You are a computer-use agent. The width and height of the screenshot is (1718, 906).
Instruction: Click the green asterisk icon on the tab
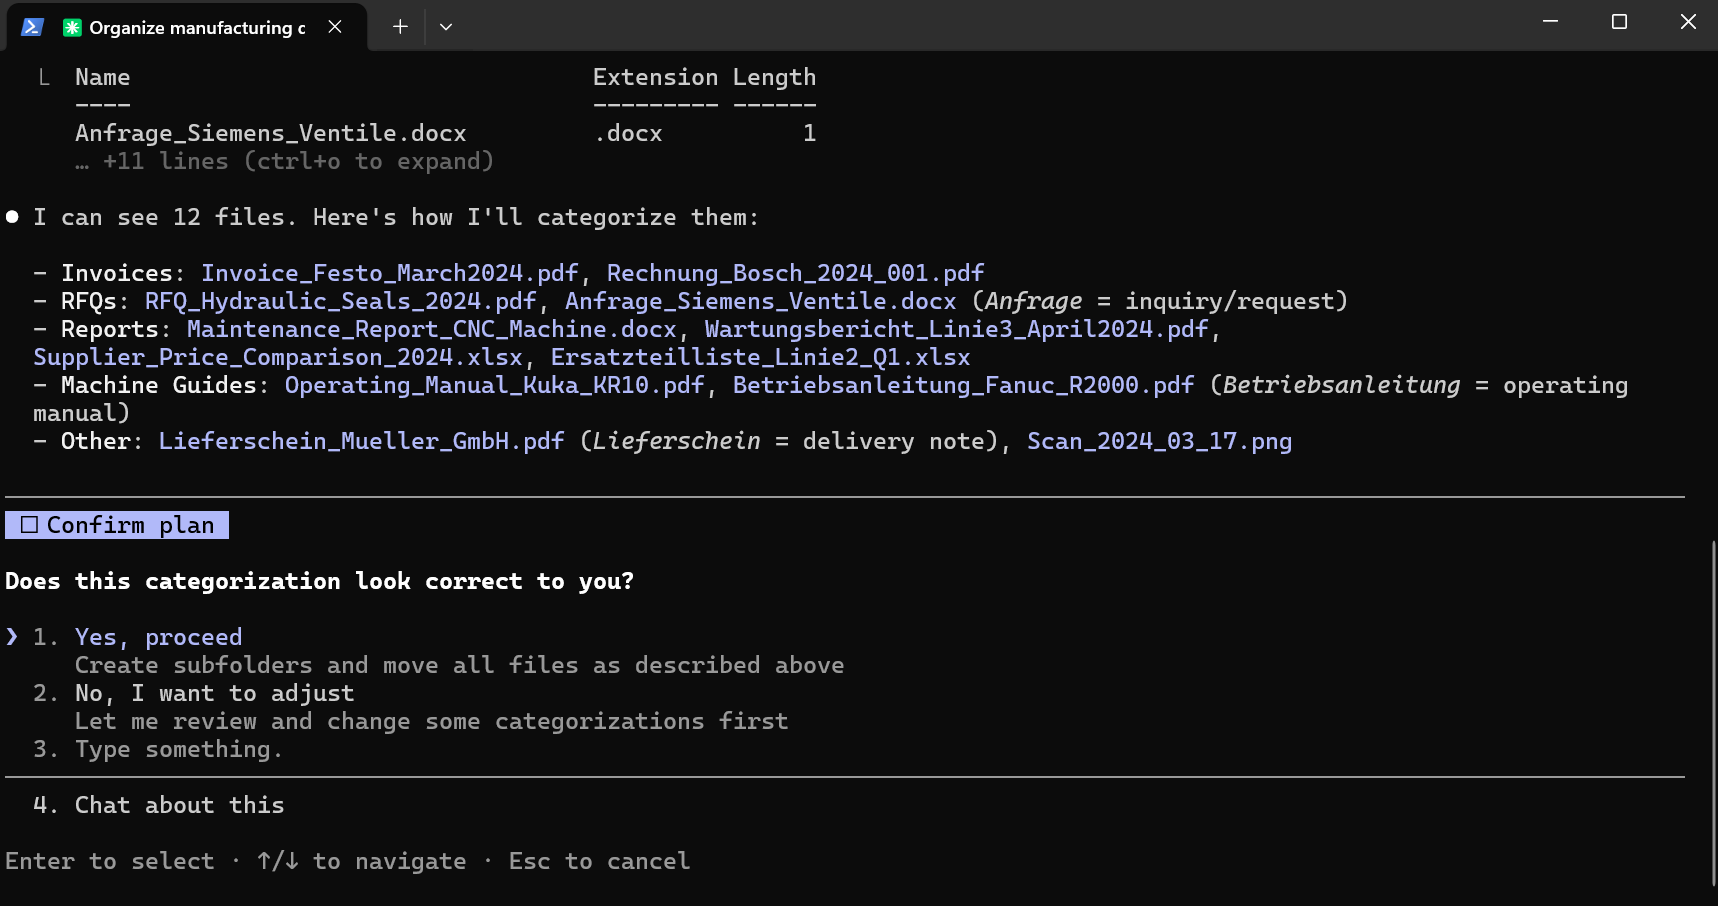tap(72, 27)
